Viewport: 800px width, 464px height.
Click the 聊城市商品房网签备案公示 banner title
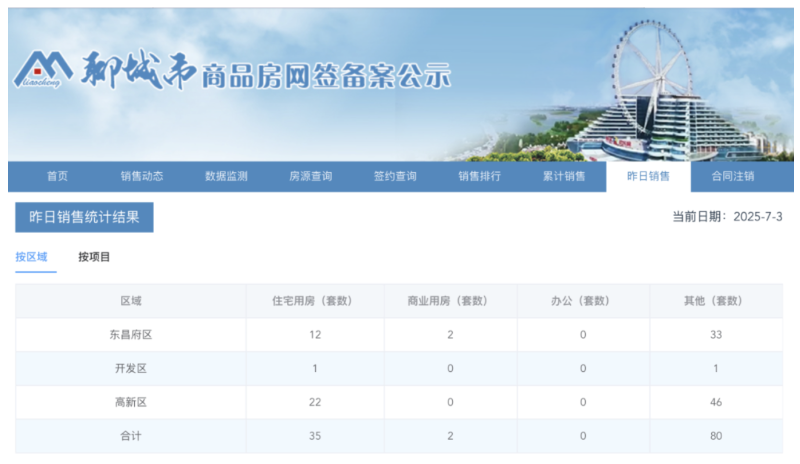coord(266,71)
